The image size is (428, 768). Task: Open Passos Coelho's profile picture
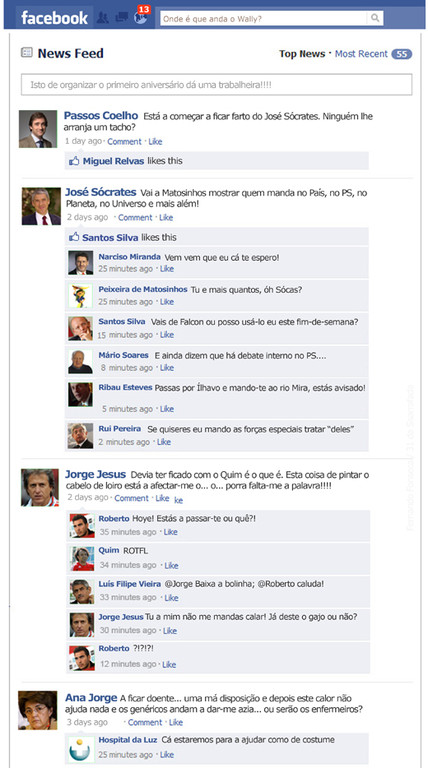38,129
